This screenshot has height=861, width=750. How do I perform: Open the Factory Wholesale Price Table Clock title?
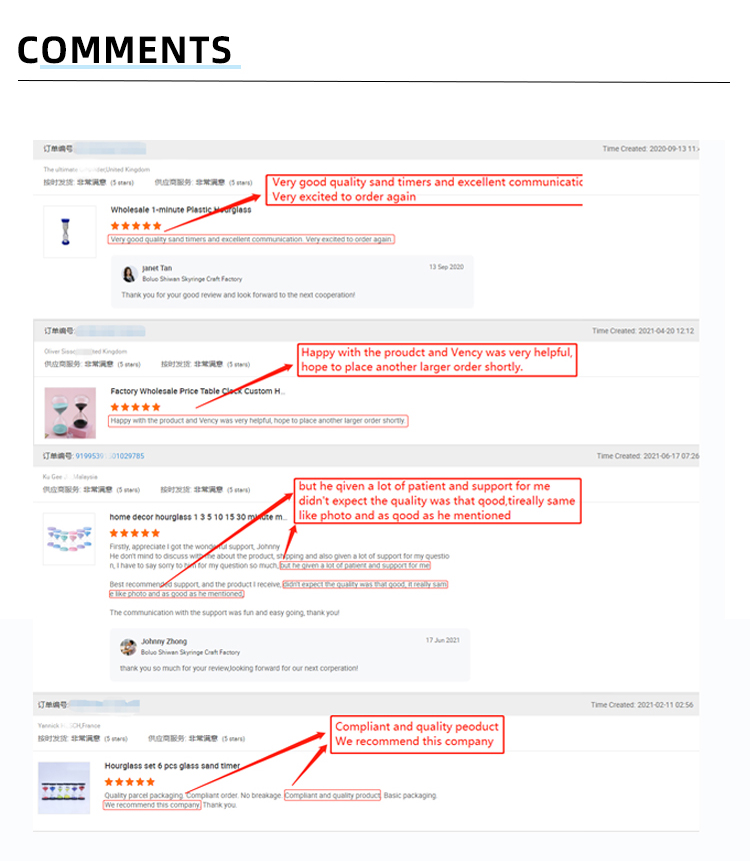pos(198,391)
